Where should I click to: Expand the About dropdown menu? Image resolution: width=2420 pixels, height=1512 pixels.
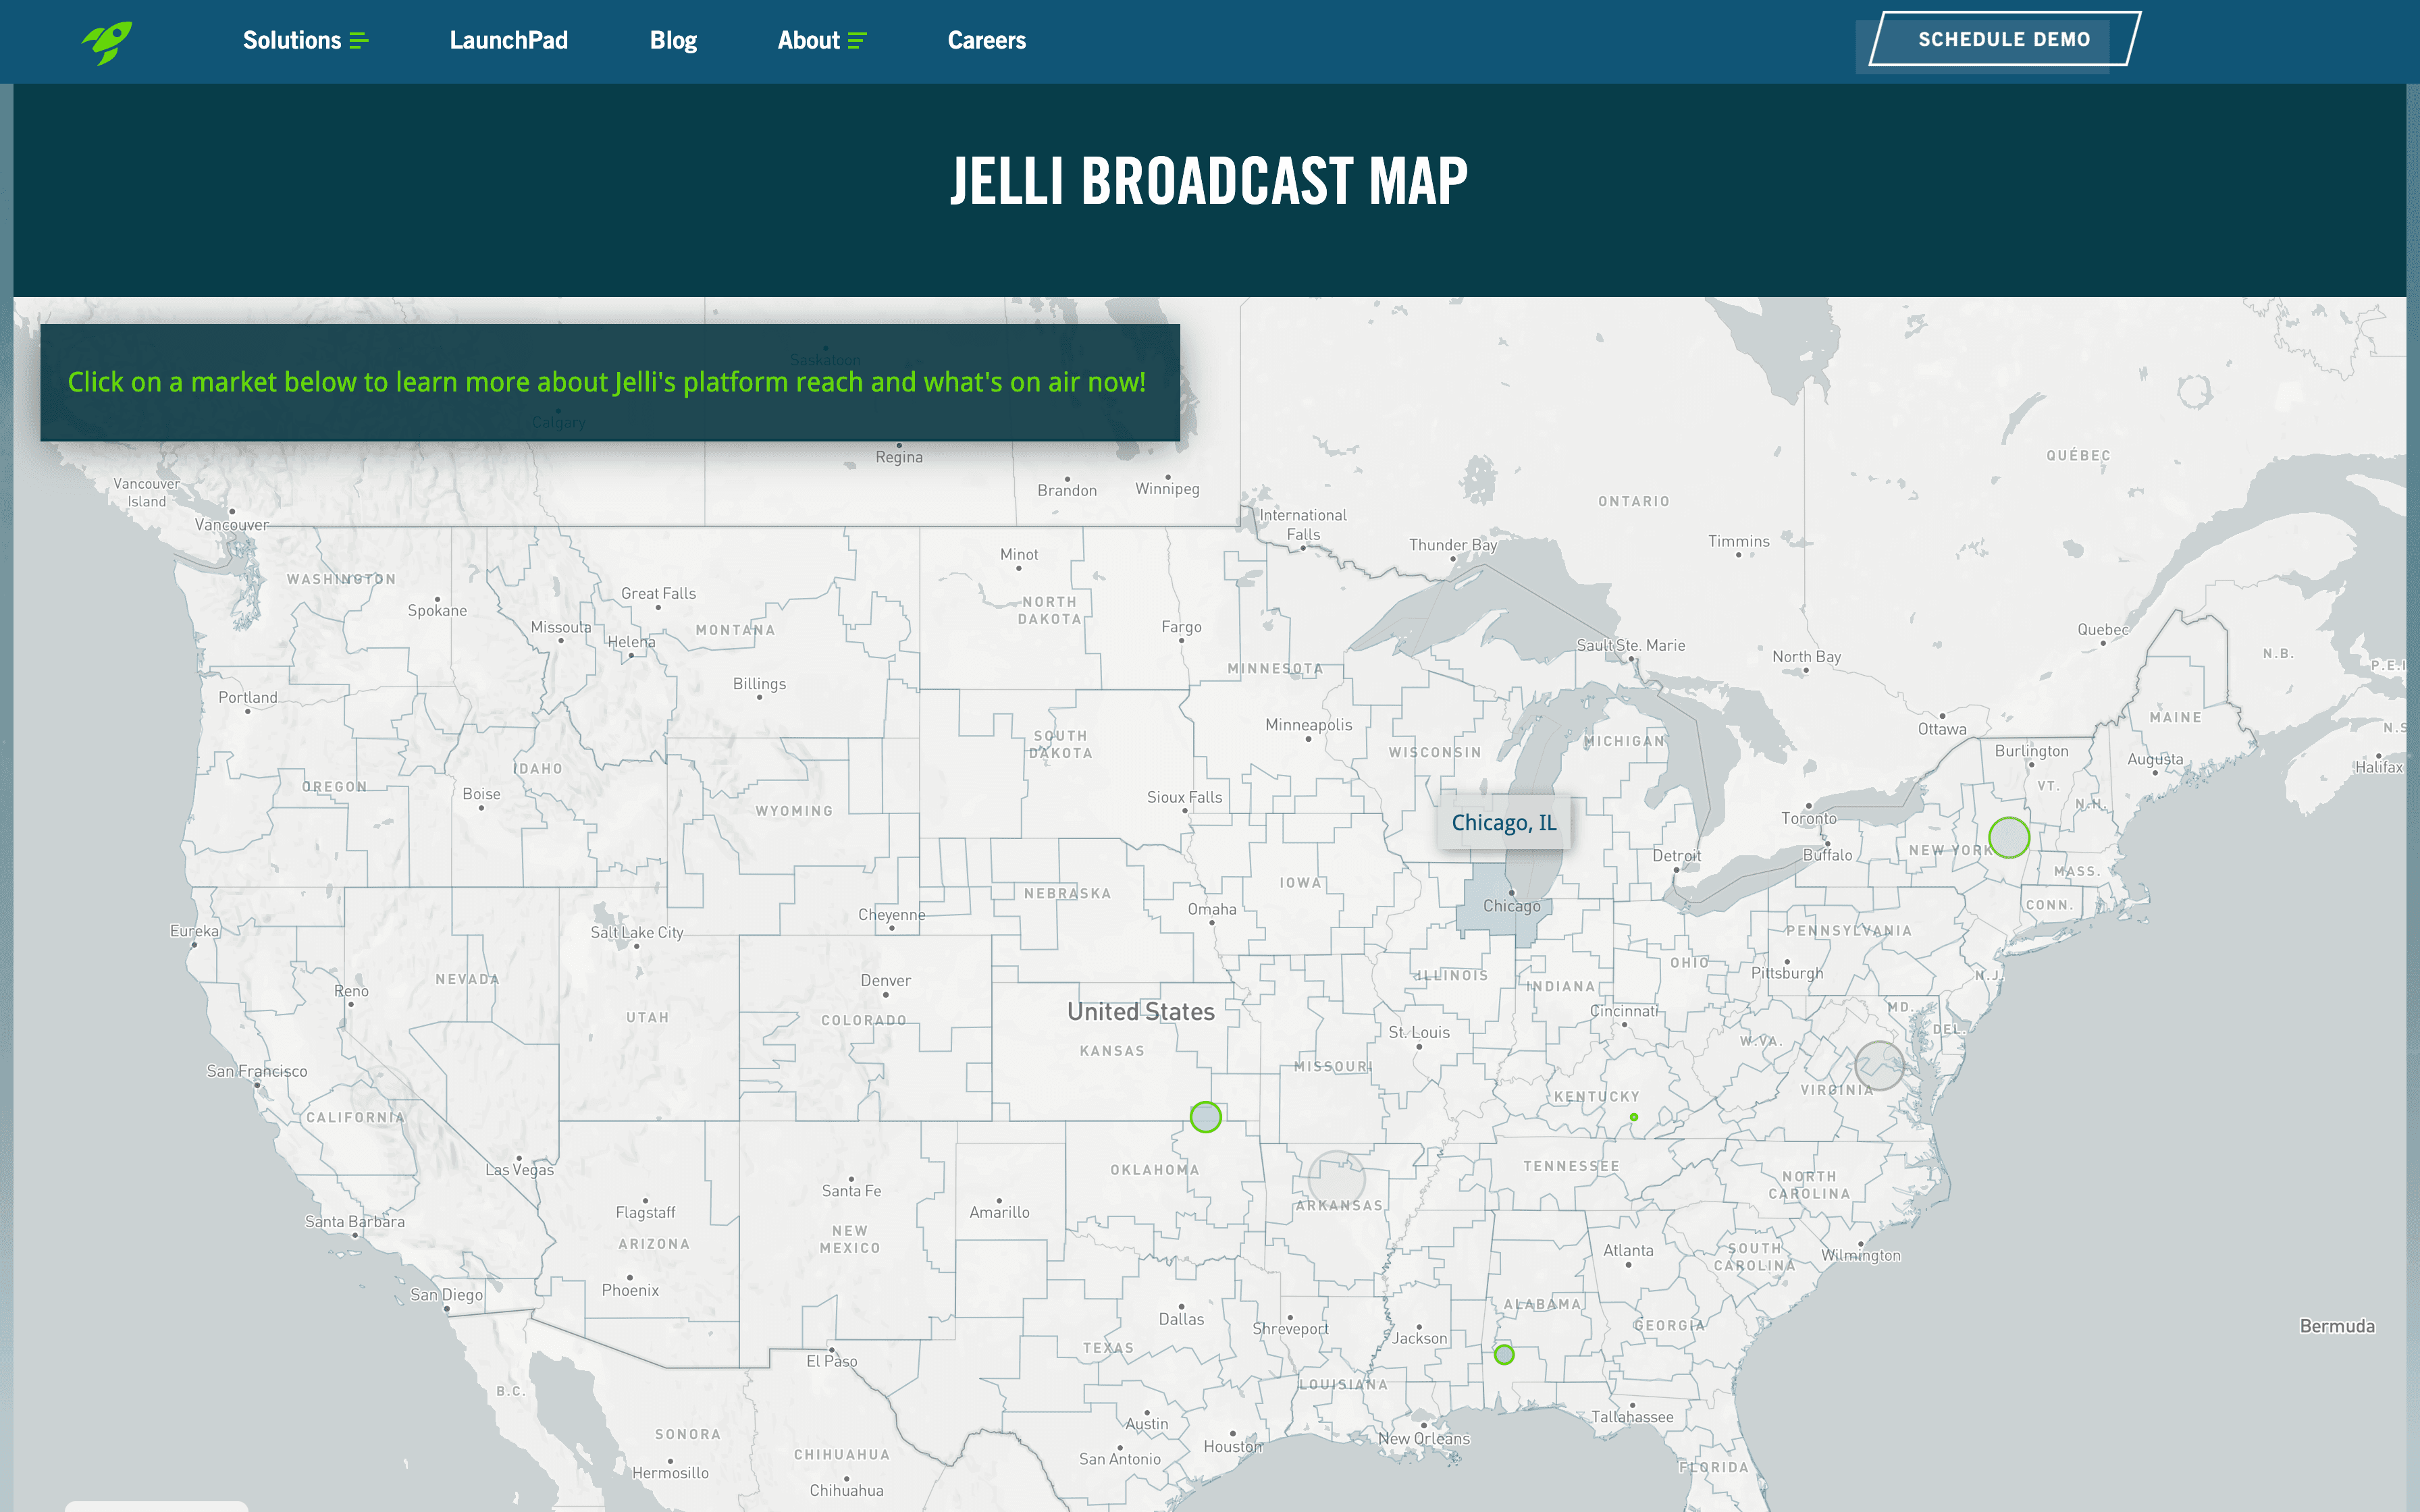tap(820, 40)
